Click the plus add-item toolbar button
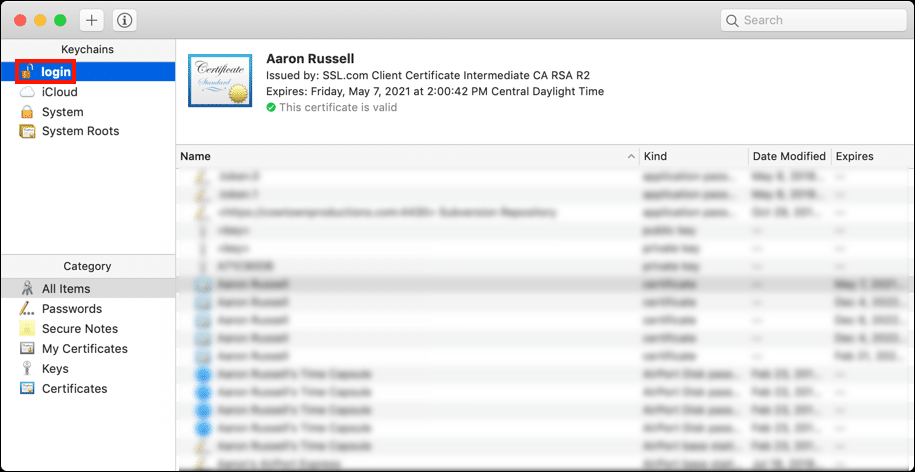 coord(92,20)
